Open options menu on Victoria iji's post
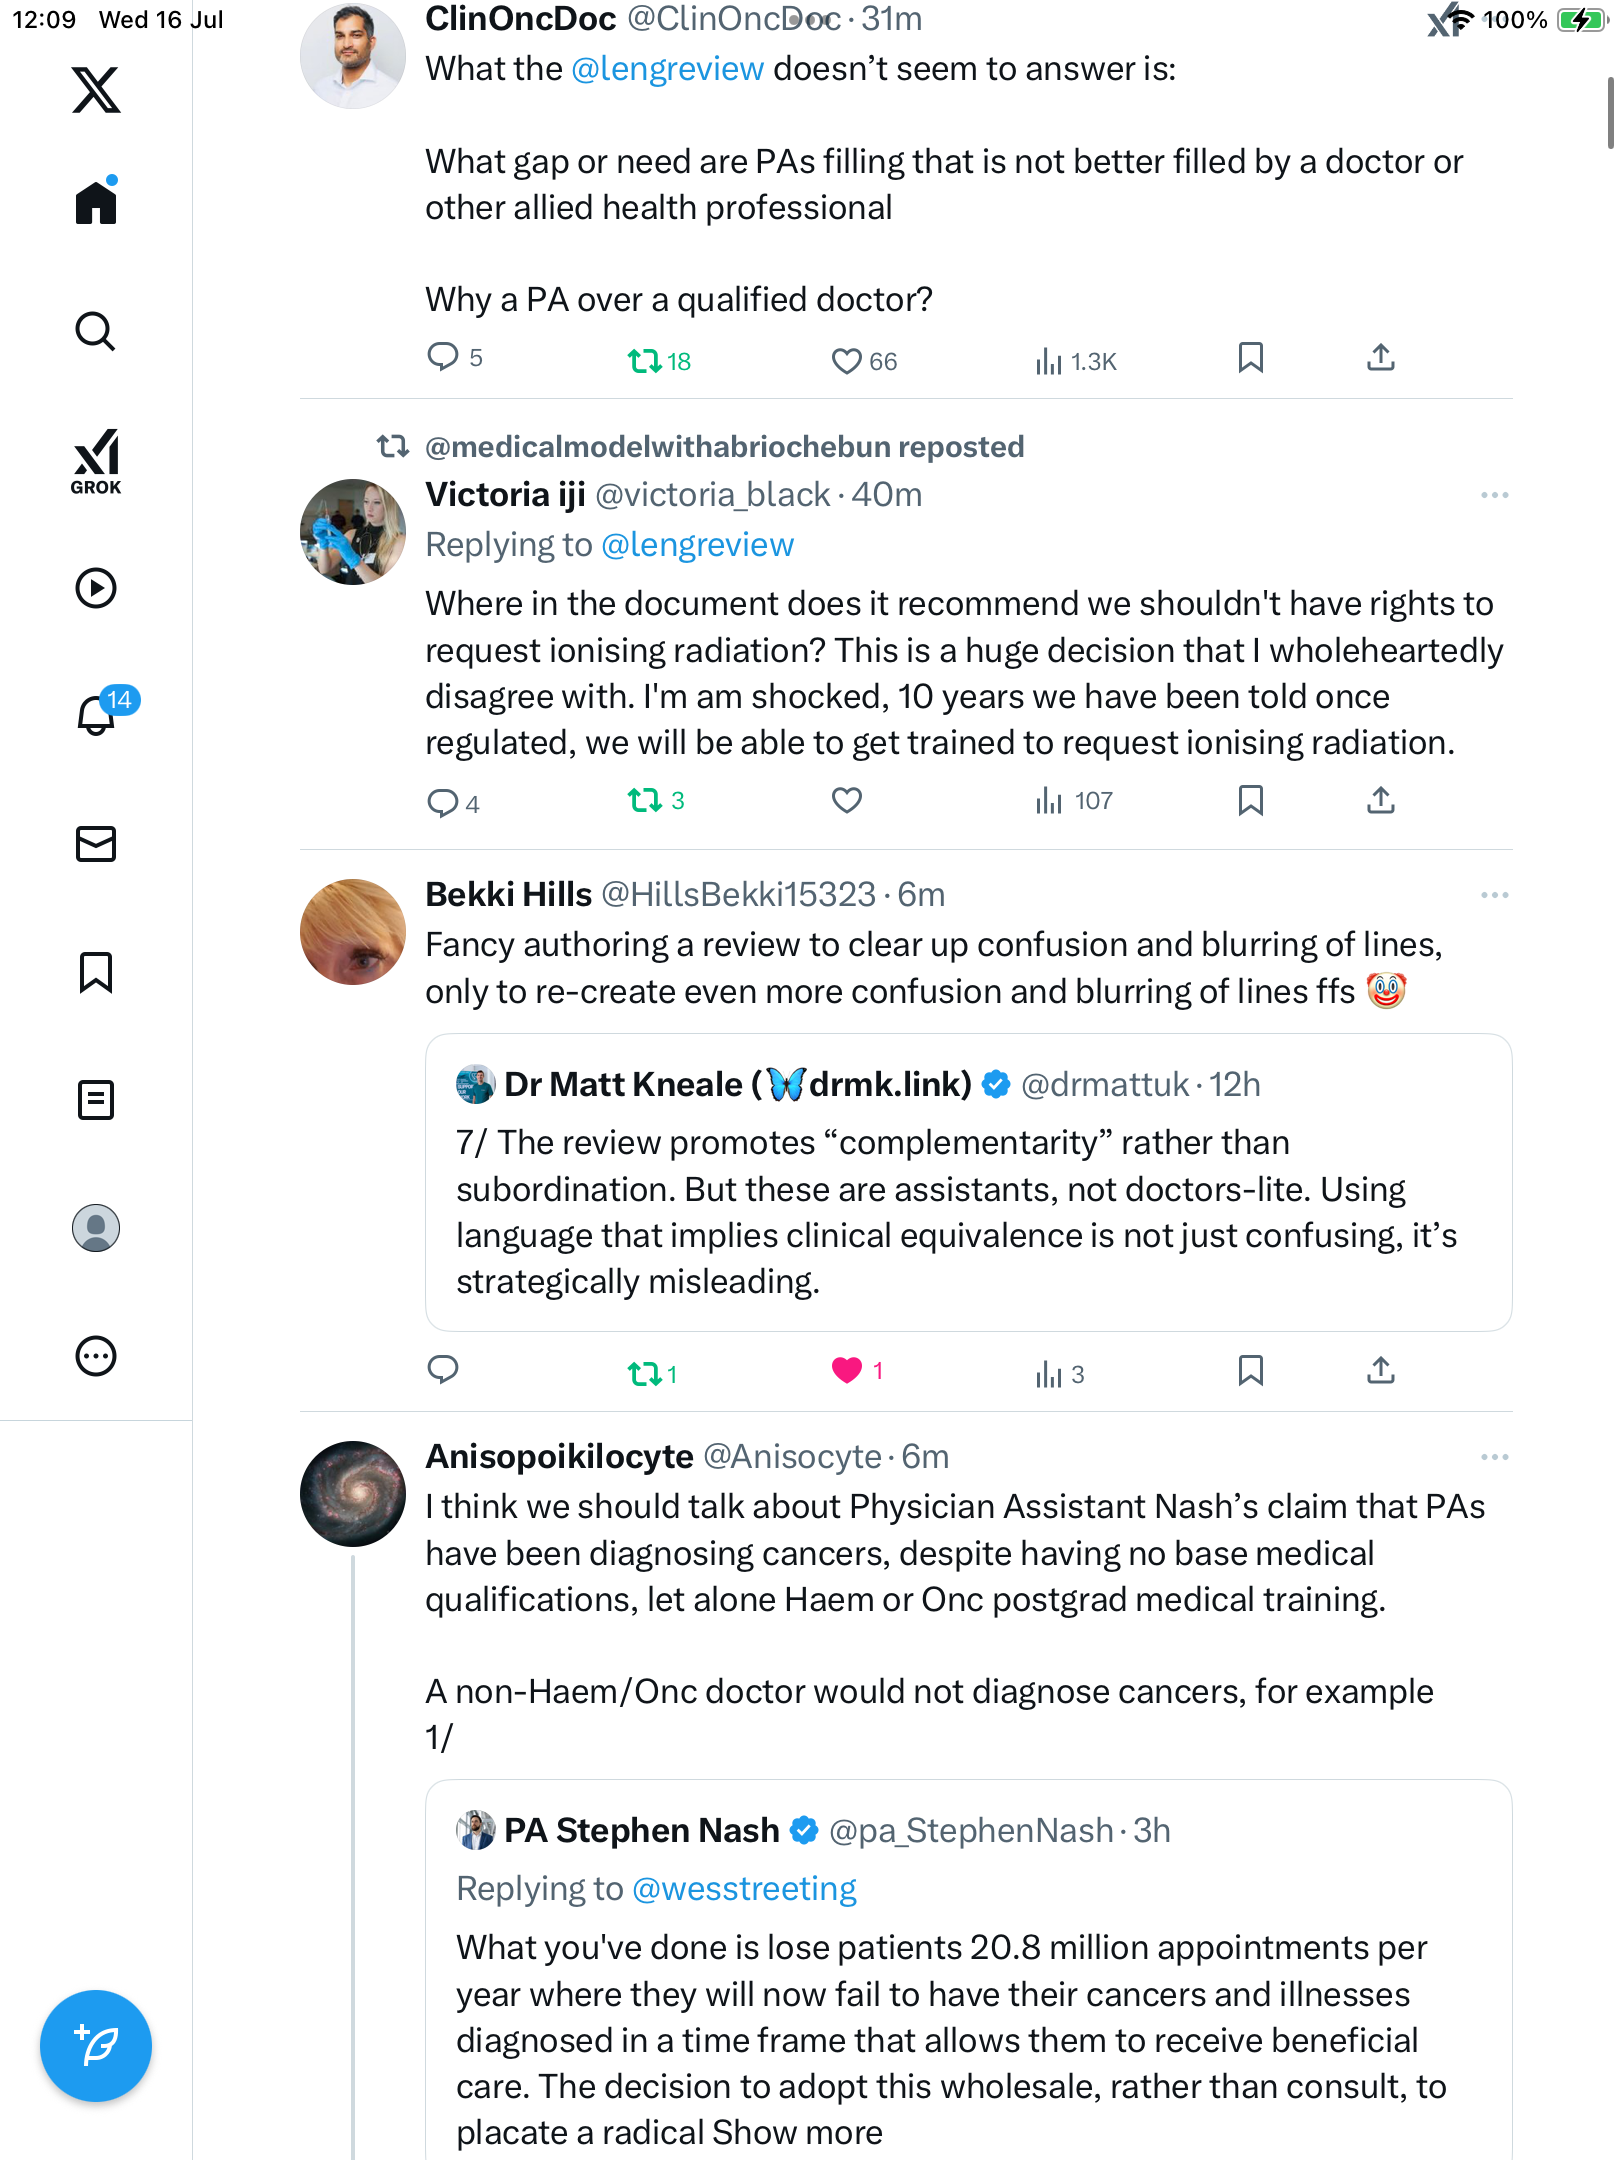Viewport: 1620px width, 2160px height. click(x=1494, y=495)
